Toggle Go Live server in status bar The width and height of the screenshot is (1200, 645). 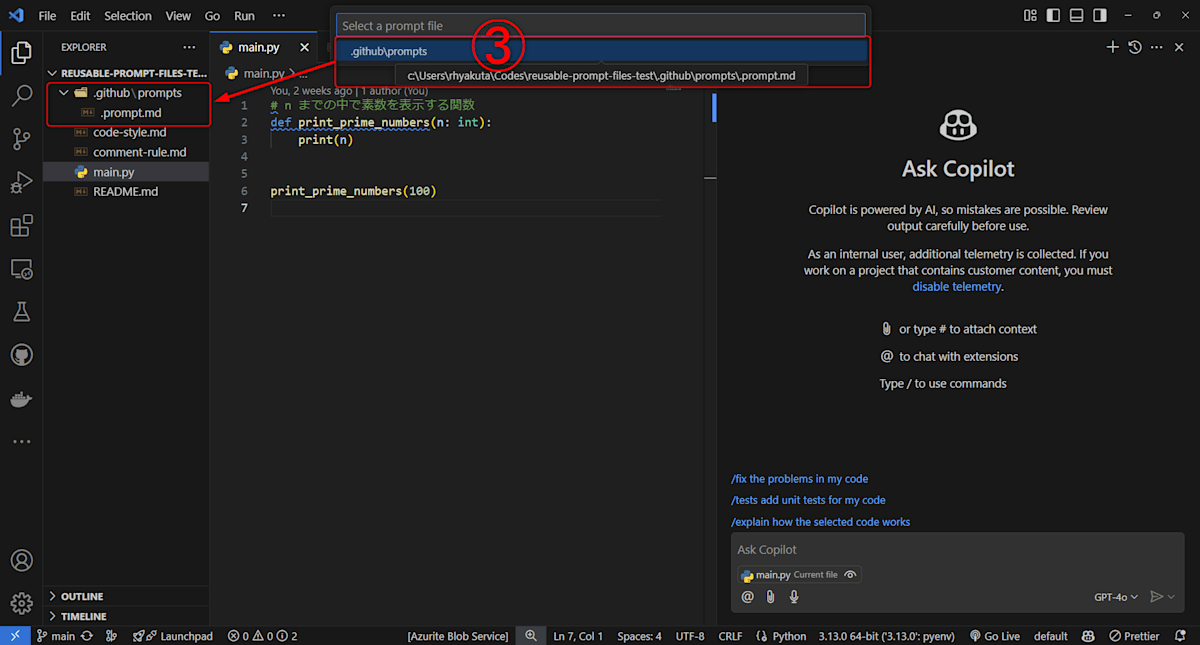click(x=995, y=636)
